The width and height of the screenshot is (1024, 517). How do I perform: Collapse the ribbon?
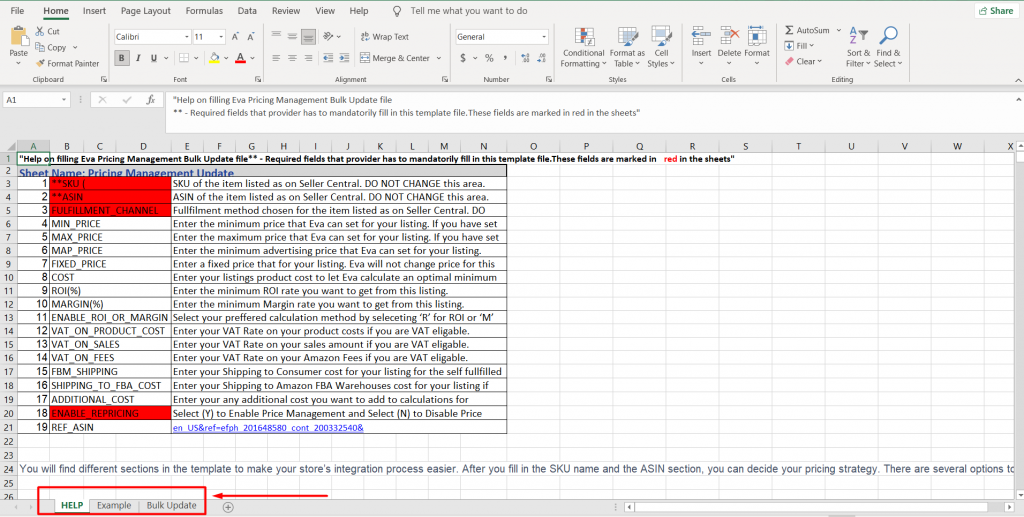pos(1018,80)
